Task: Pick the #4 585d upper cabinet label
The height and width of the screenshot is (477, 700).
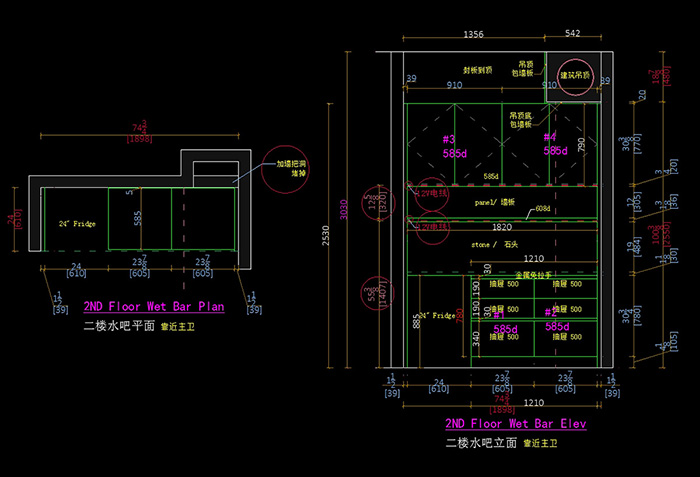Action: coord(555,144)
